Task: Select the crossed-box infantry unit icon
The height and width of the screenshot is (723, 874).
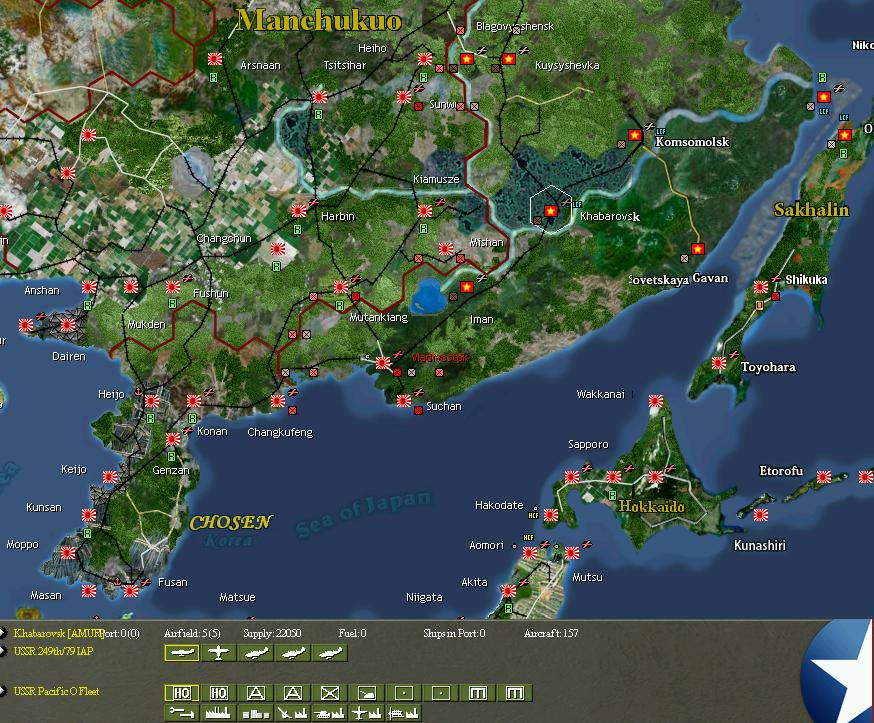Action: [329, 693]
